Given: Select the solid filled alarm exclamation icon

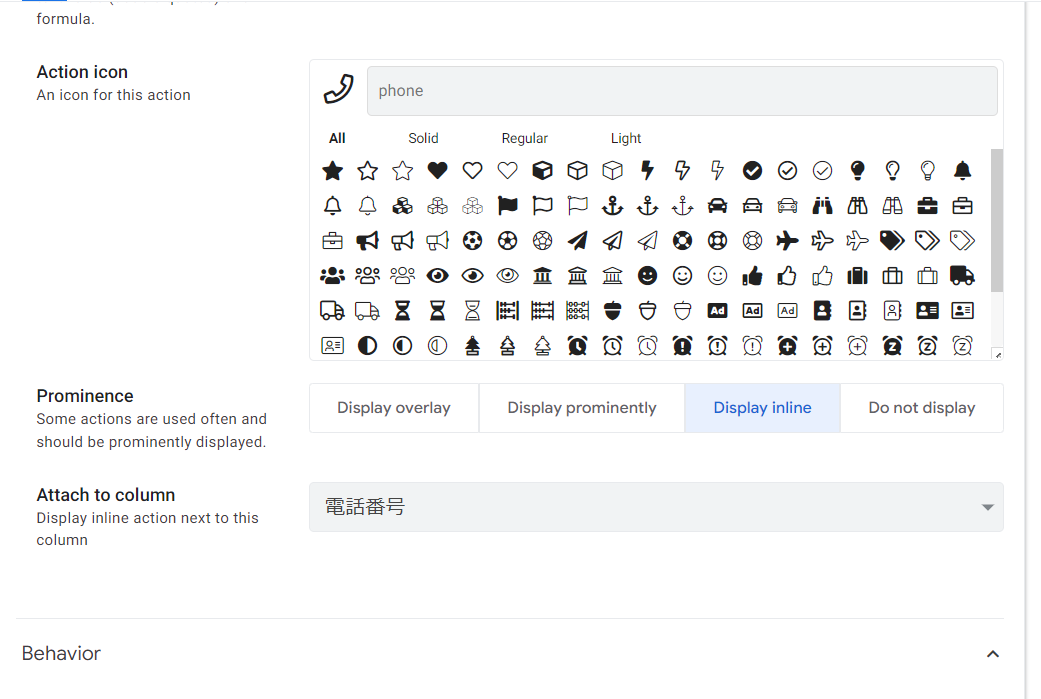Looking at the screenshot, I should pos(682,346).
